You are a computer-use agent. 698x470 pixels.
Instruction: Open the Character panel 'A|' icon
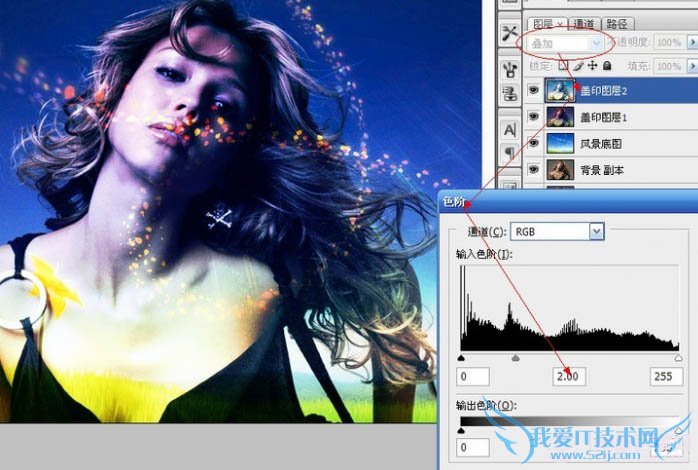509,130
